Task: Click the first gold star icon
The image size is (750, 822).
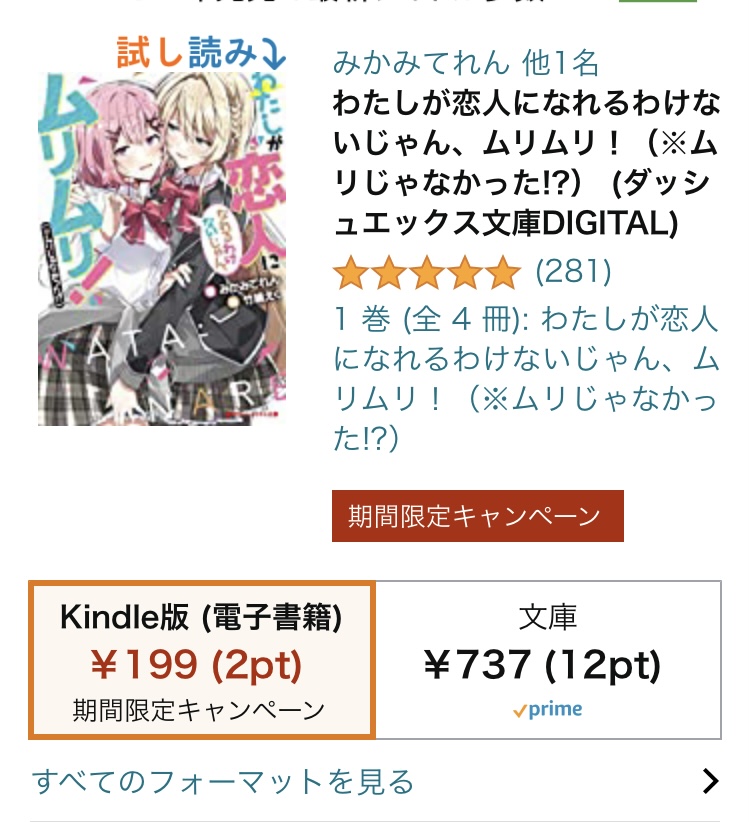Action: [x=351, y=273]
